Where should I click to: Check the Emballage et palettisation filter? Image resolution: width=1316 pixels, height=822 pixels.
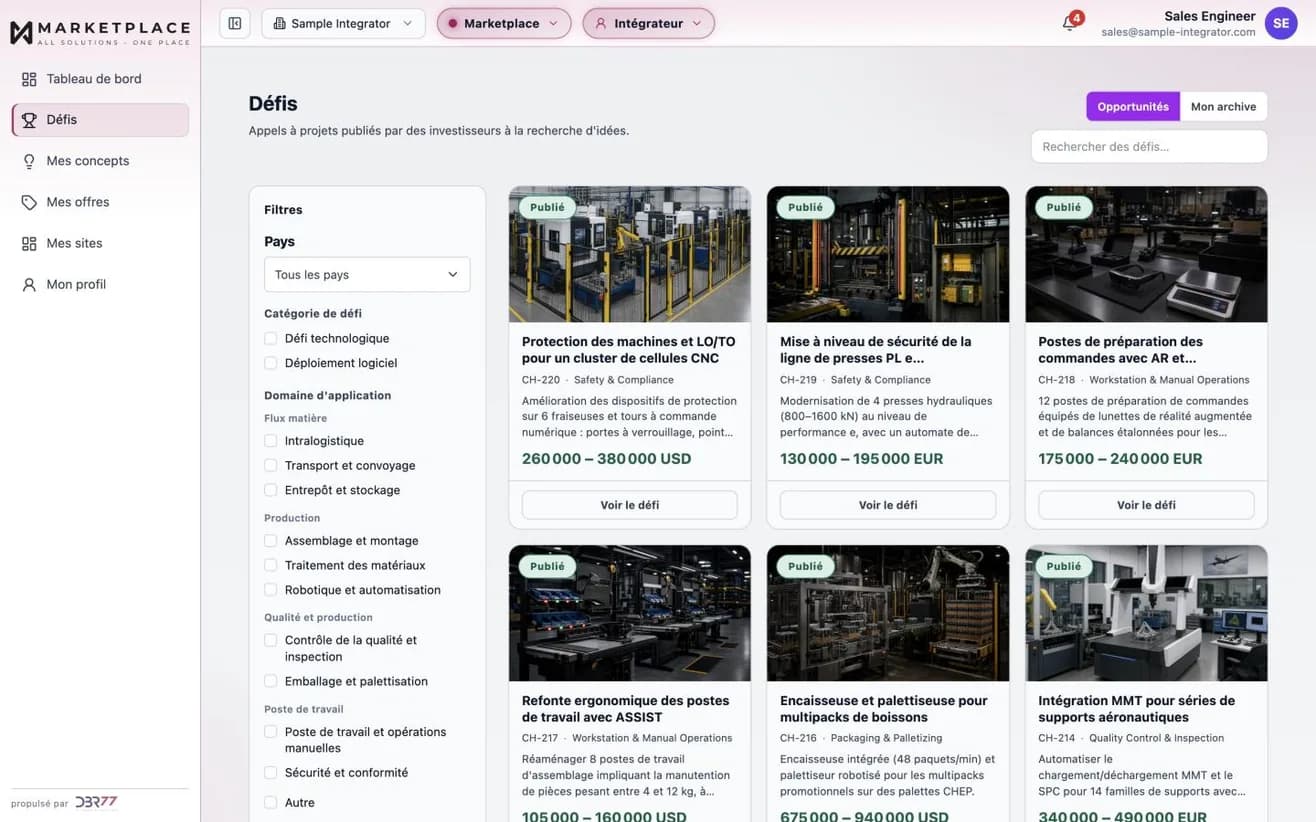tap(270, 682)
